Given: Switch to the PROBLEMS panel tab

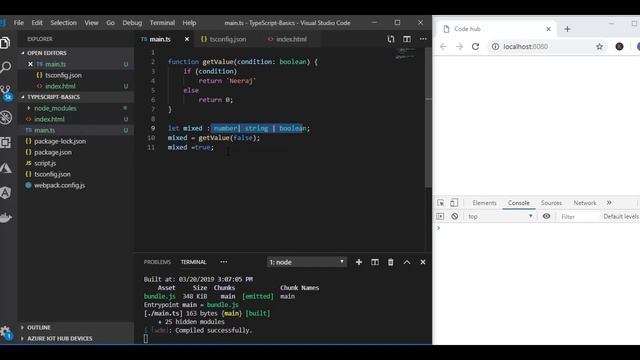Looking at the screenshot, I should [157, 262].
